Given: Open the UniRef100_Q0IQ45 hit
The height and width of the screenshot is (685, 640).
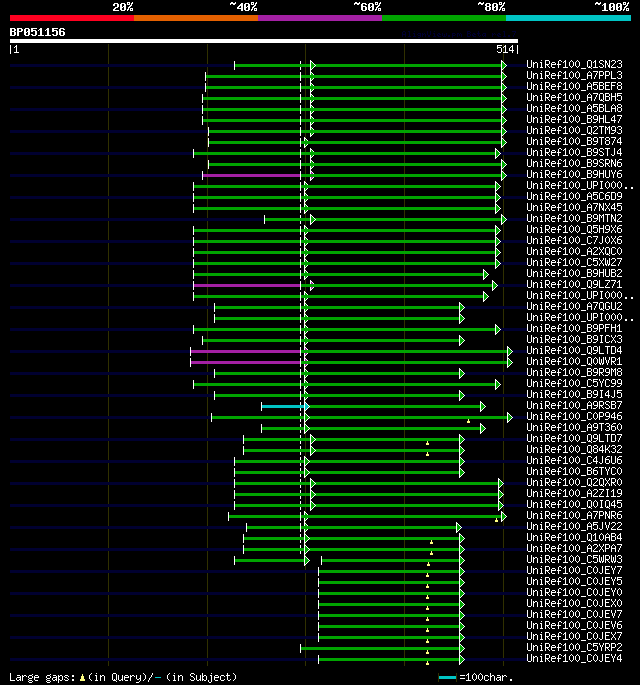Looking at the screenshot, I should point(574,504).
